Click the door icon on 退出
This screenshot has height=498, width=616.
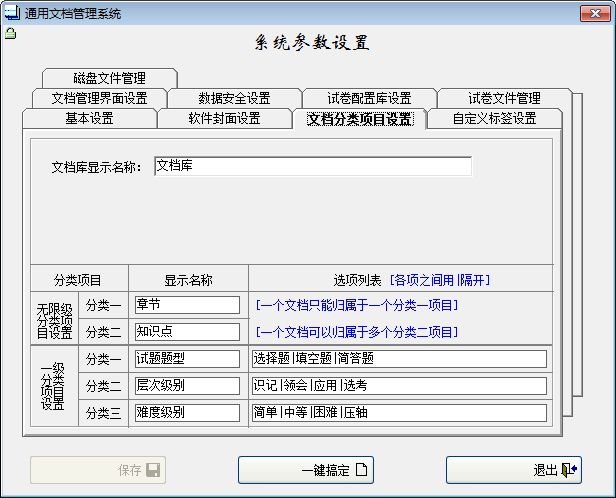point(569,470)
